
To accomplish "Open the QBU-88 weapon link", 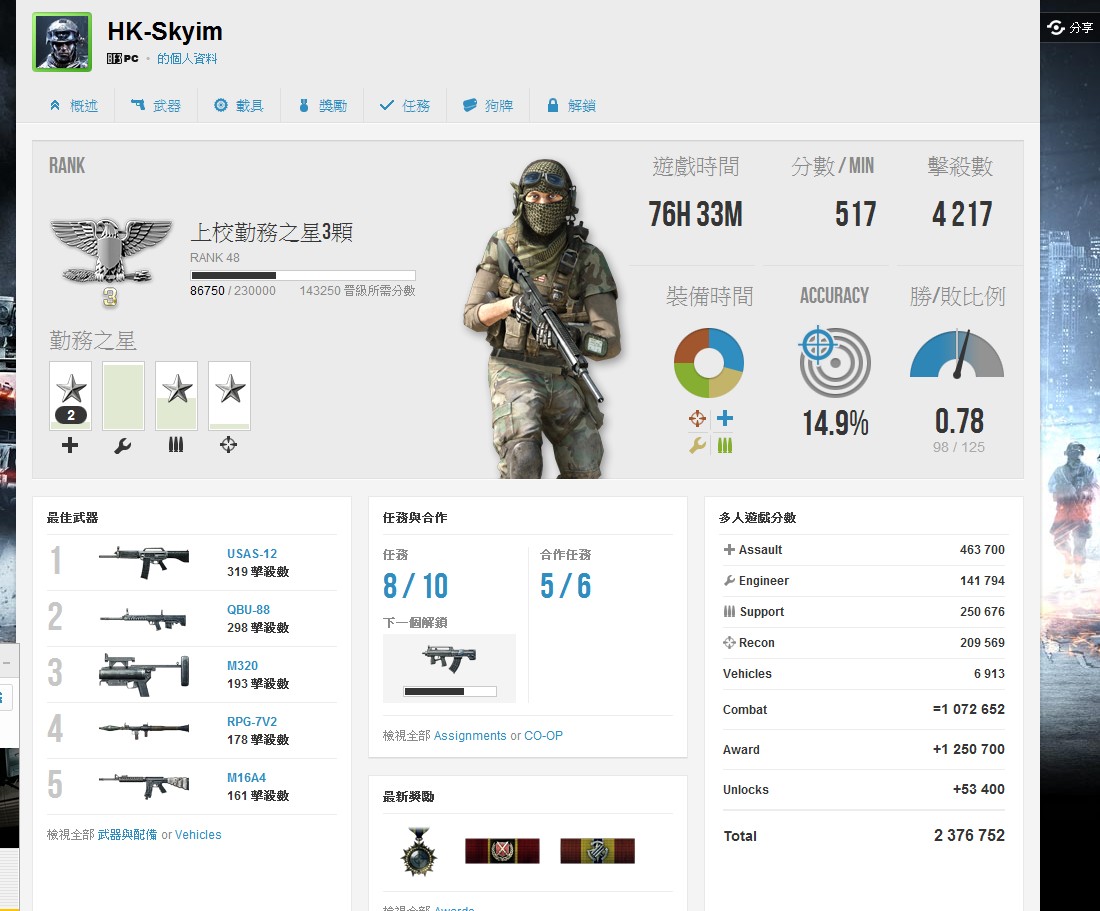I will (248, 609).
